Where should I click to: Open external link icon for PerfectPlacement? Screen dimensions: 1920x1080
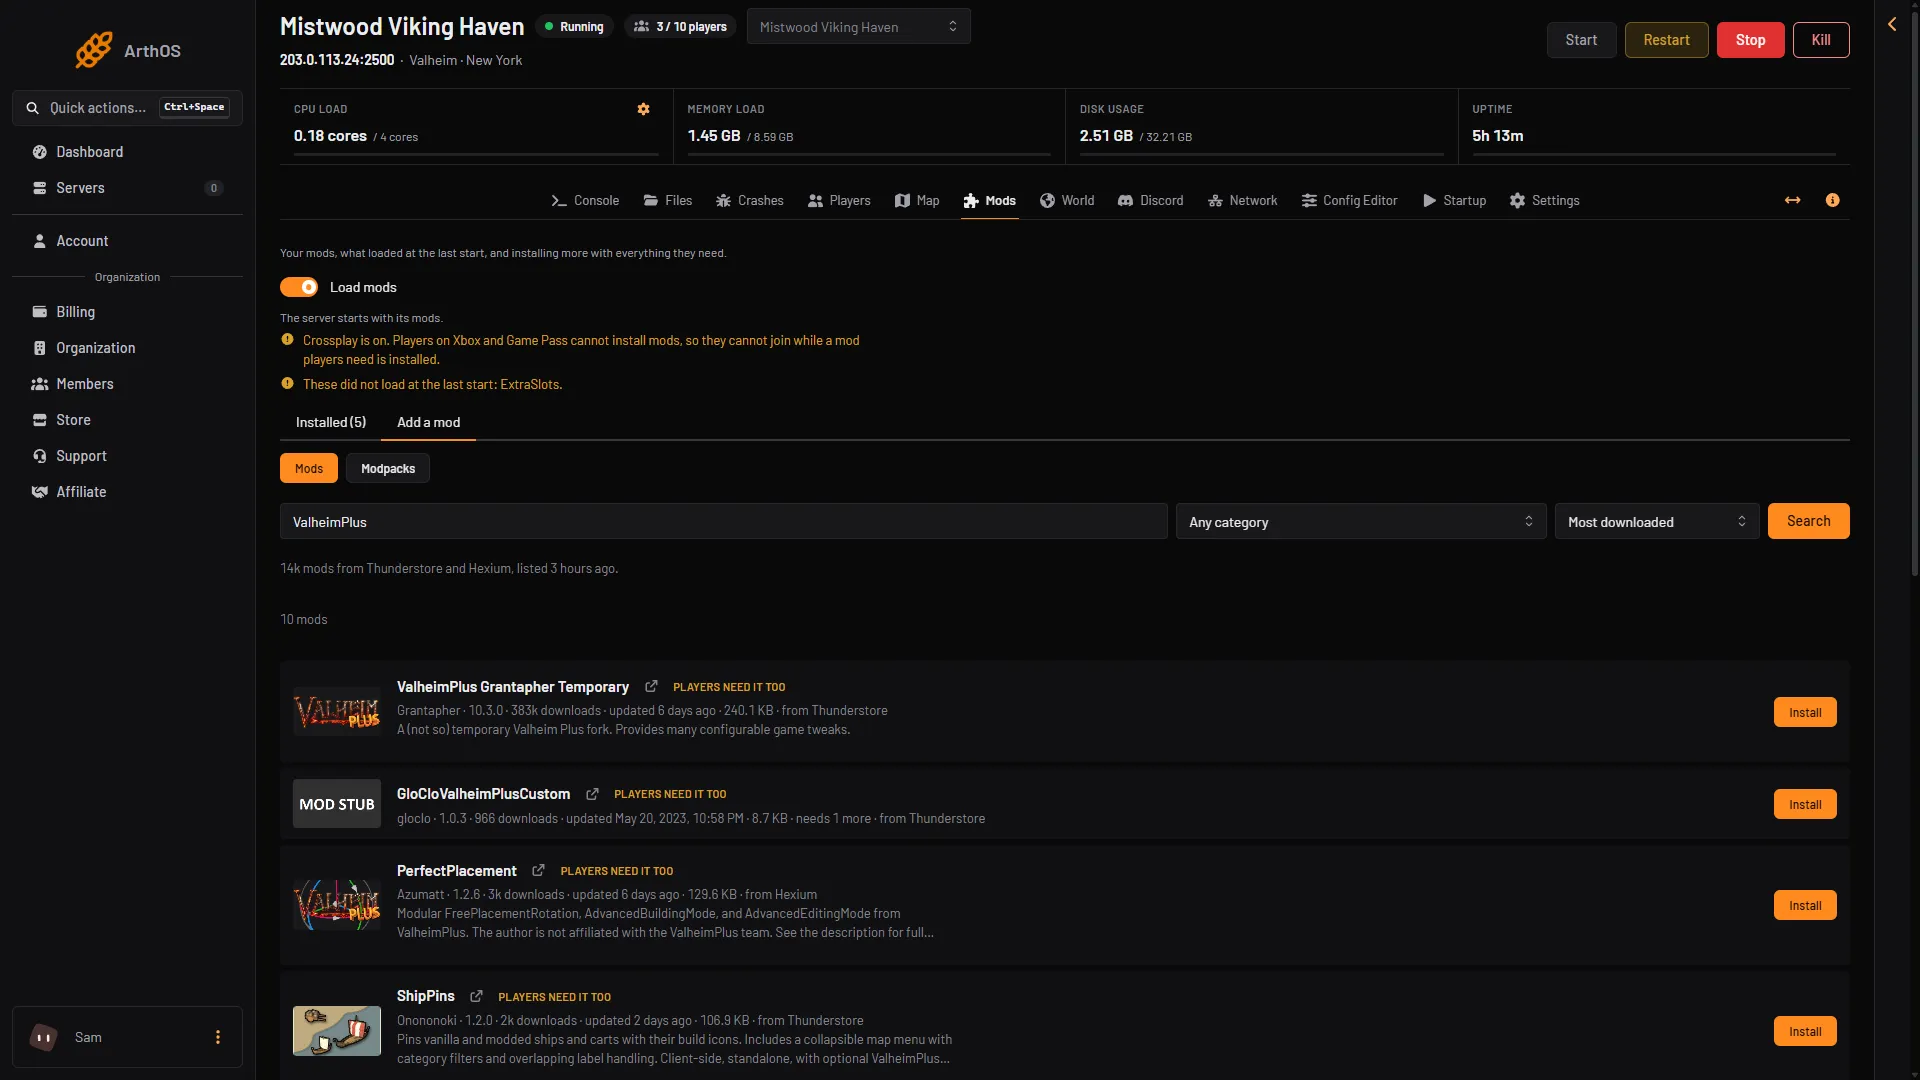pyautogui.click(x=539, y=871)
